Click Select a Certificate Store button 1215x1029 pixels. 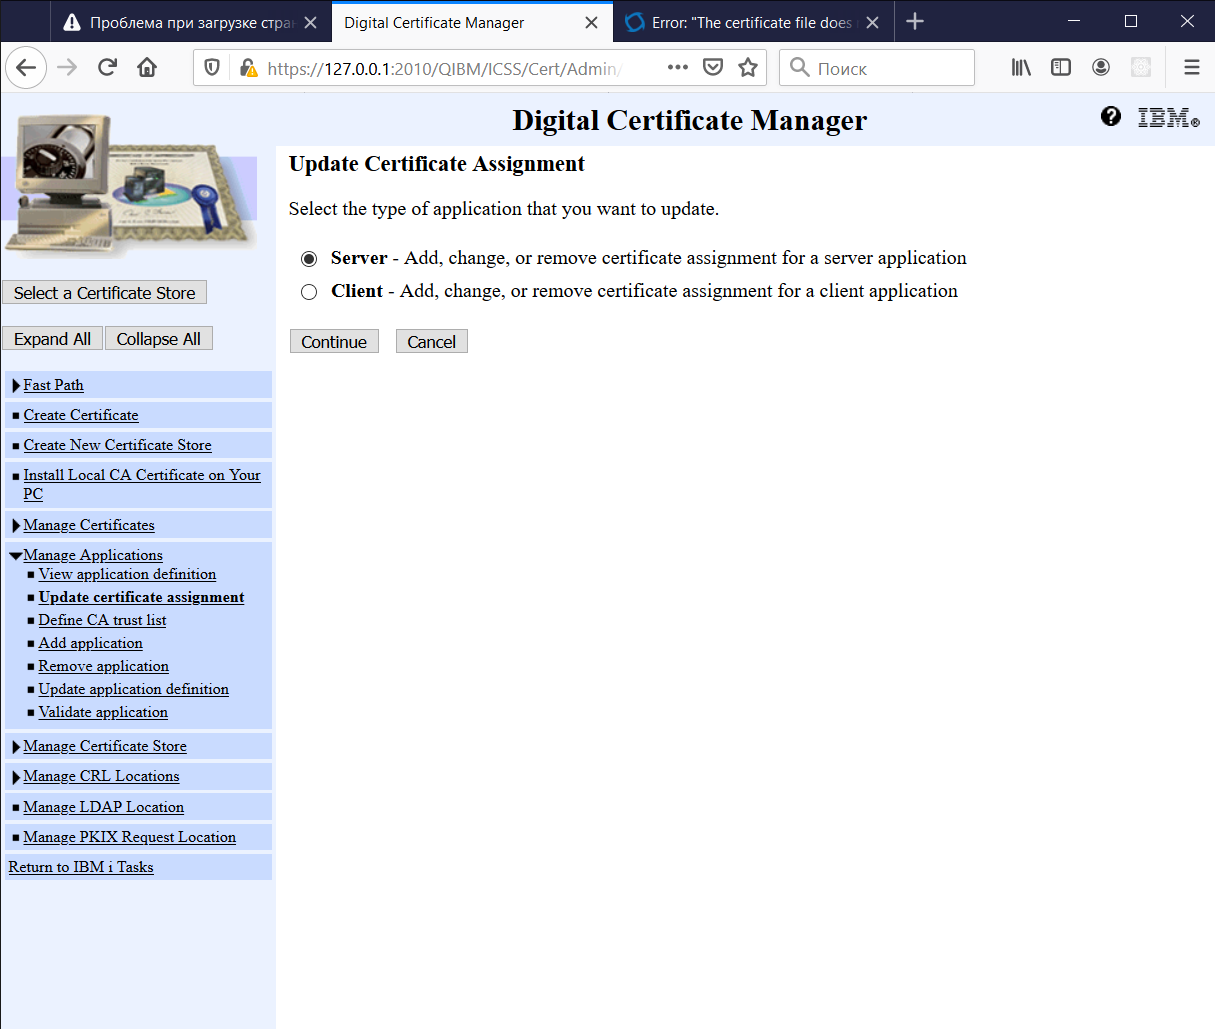click(104, 292)
